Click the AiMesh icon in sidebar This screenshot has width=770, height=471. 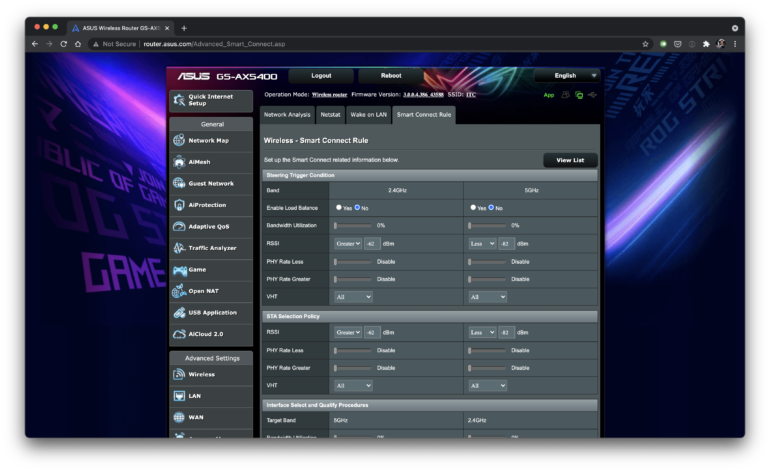pyautogui.click(x=180, y=162)
